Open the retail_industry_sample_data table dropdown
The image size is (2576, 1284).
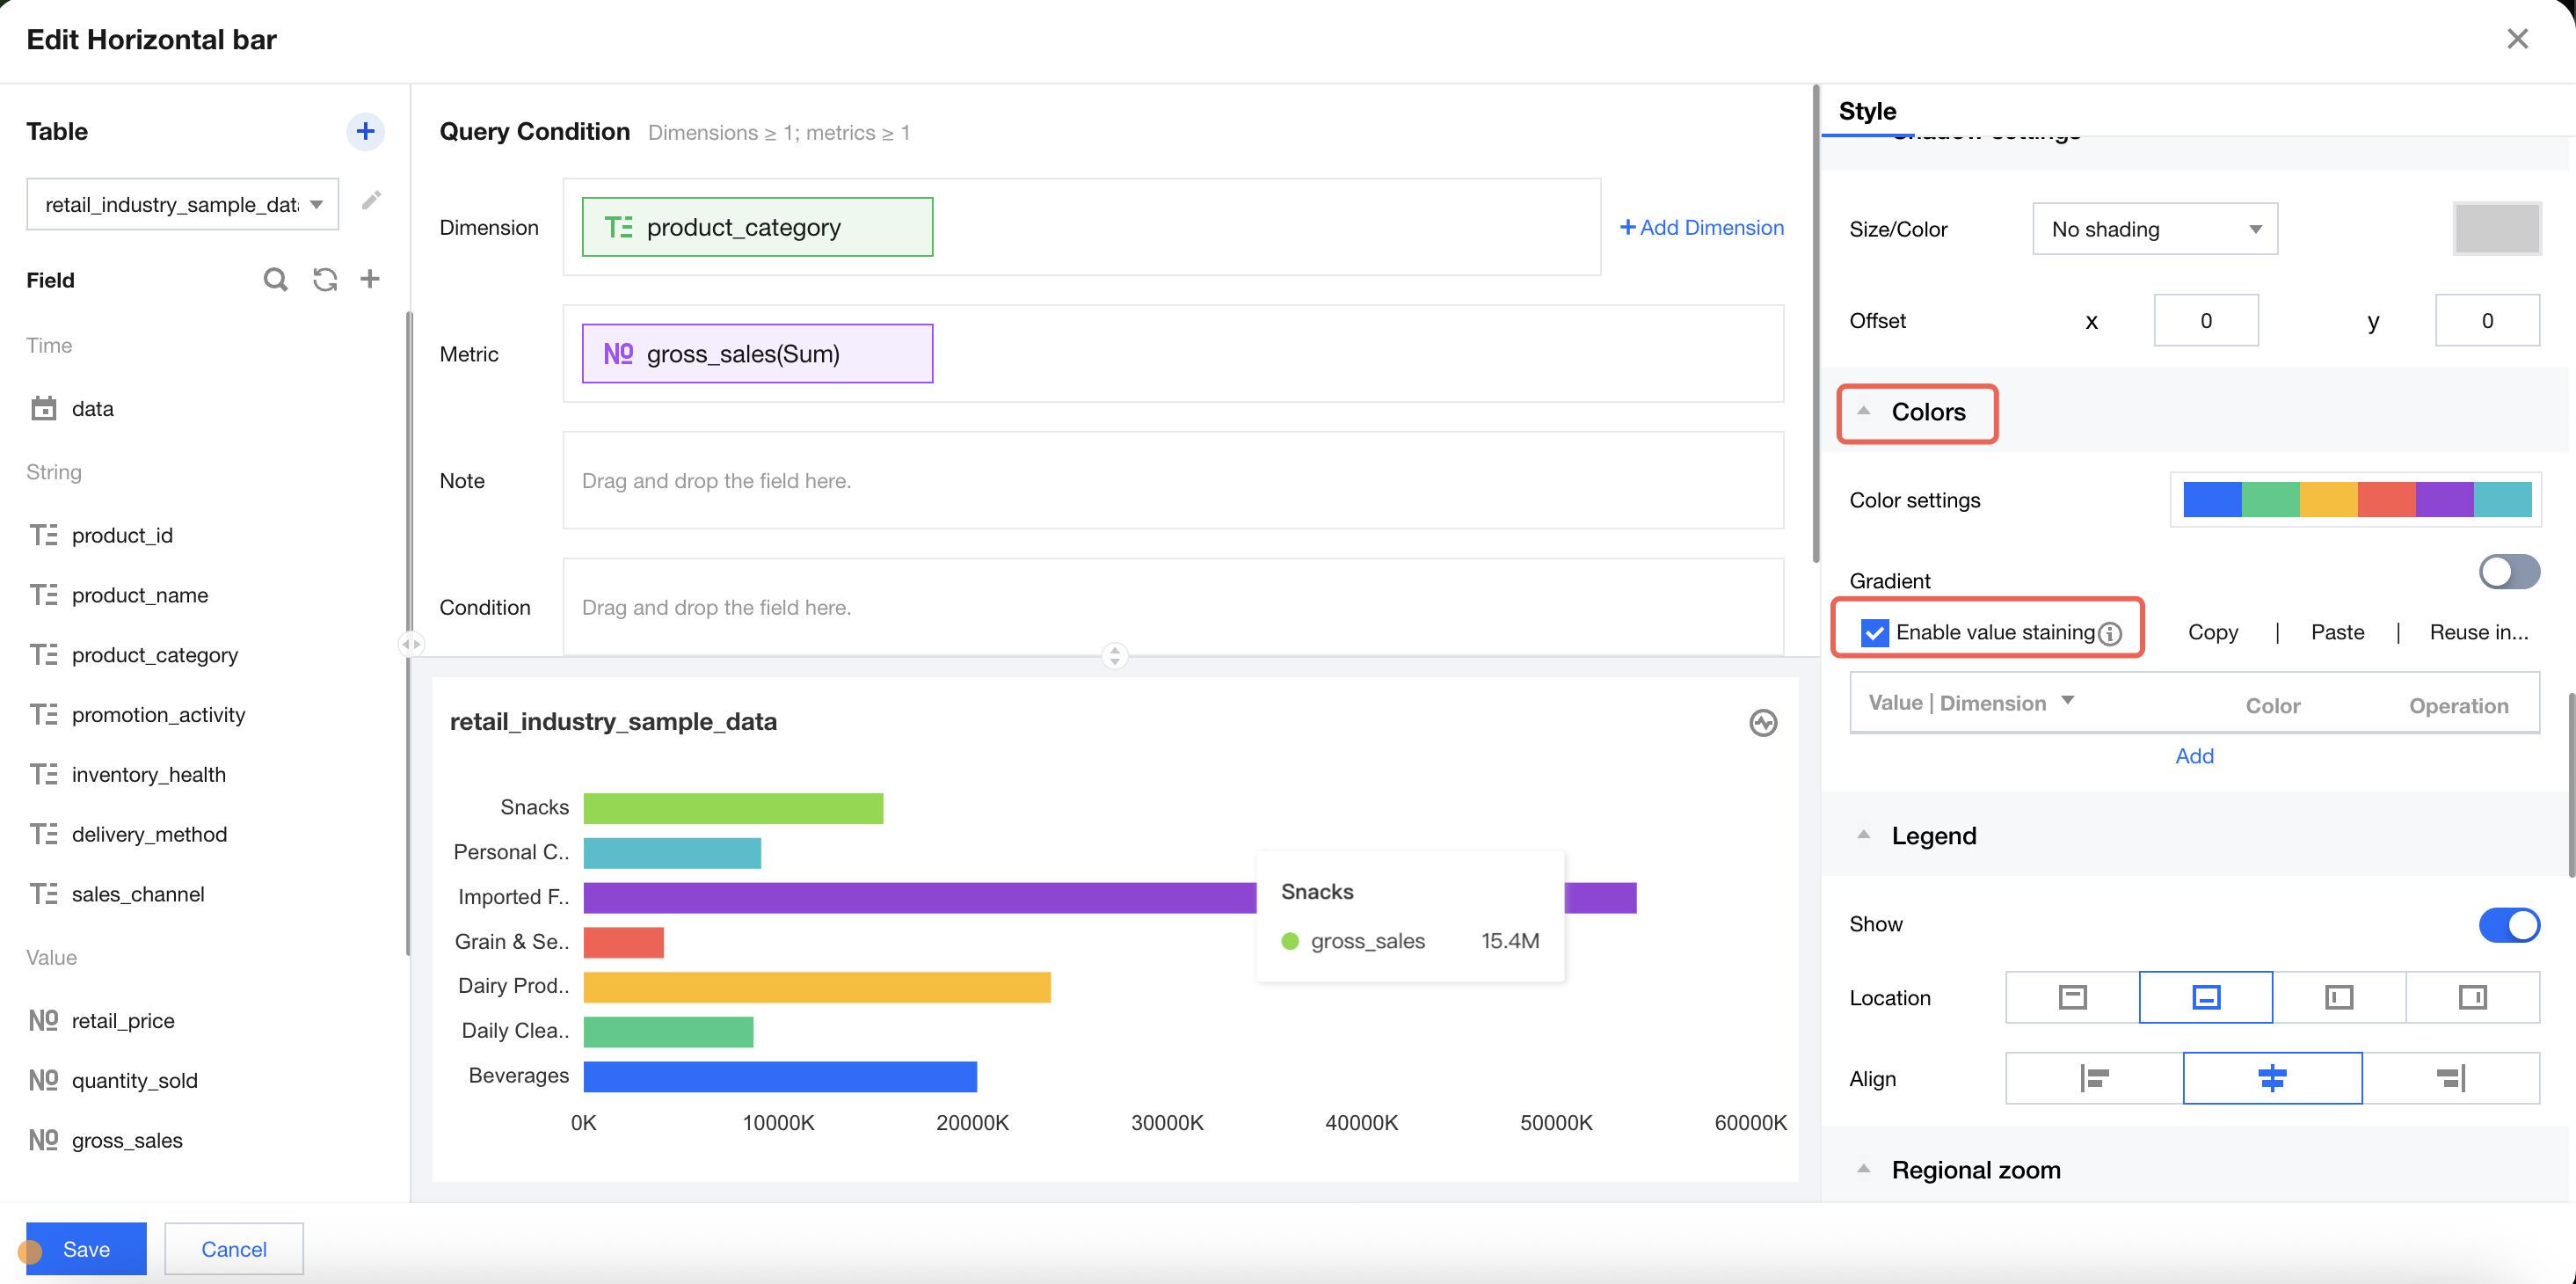click(x=182, y=204)
